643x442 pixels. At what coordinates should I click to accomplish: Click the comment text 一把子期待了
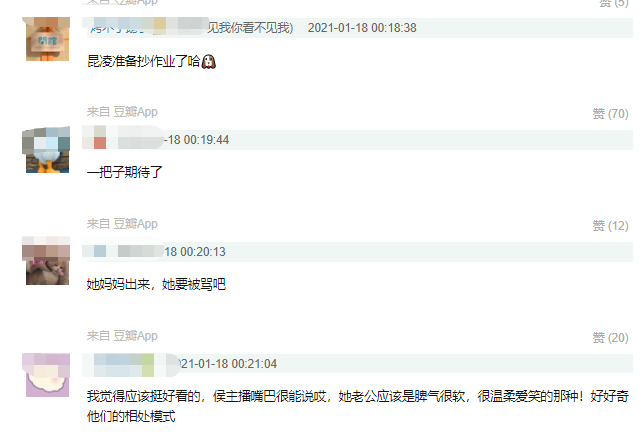(125, 172)
